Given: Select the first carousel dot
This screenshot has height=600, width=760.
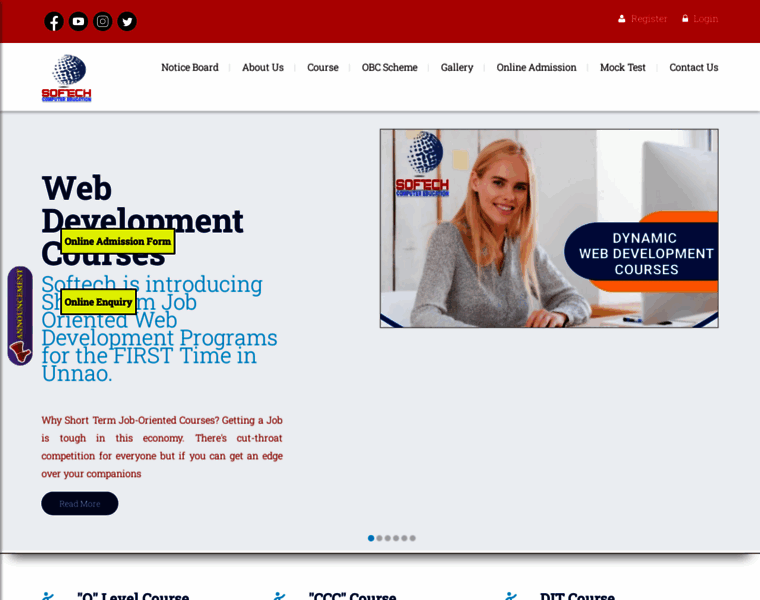Looking at the screenshot, I should coord(371,538).
